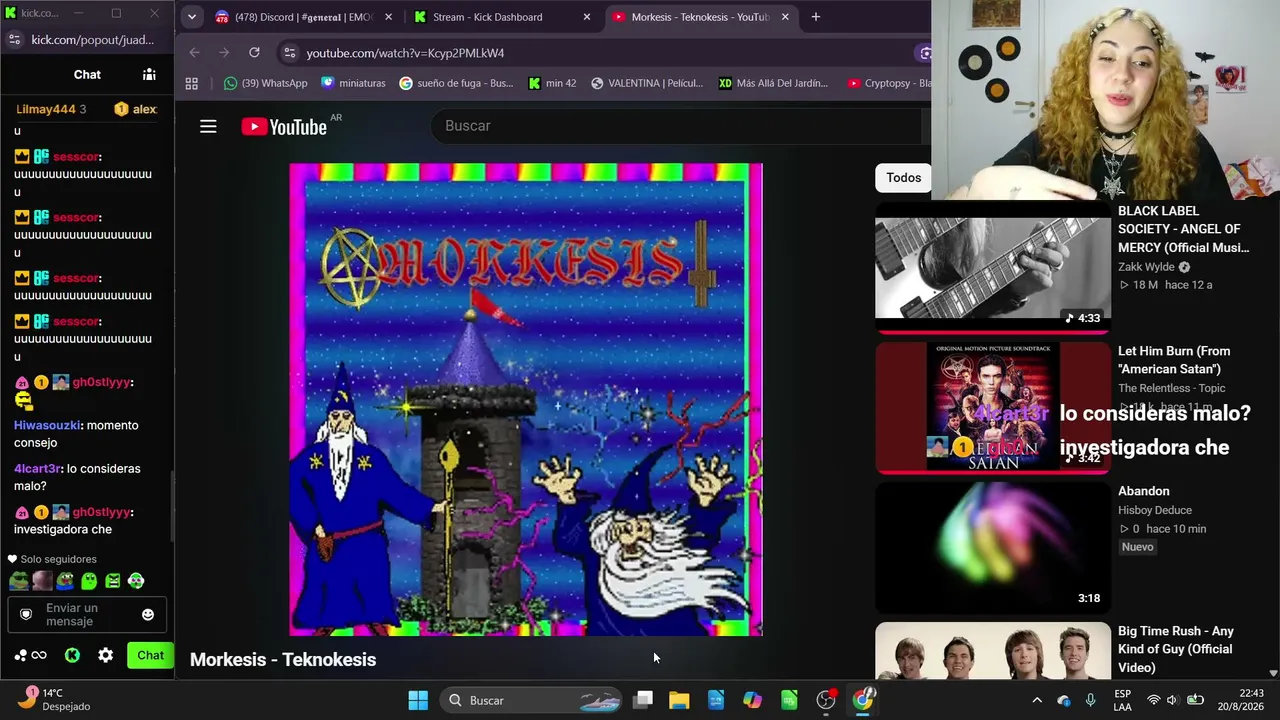Click the Kick popout URL bar
1280x720 pixels.
pos(93,40)
